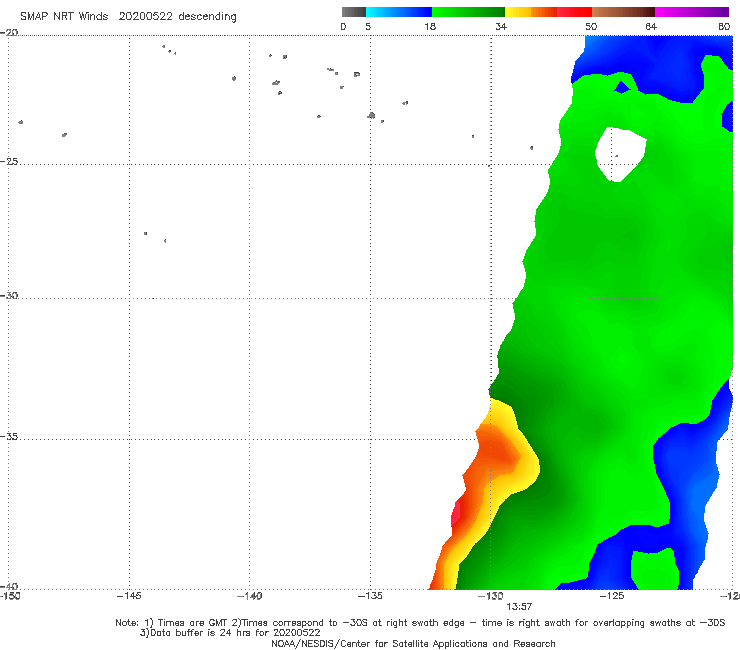The height and width of the screenshot is (650, 740).
Task: Click the color bar label '5'
Action: pyautogui.click(x=368, y=26)
